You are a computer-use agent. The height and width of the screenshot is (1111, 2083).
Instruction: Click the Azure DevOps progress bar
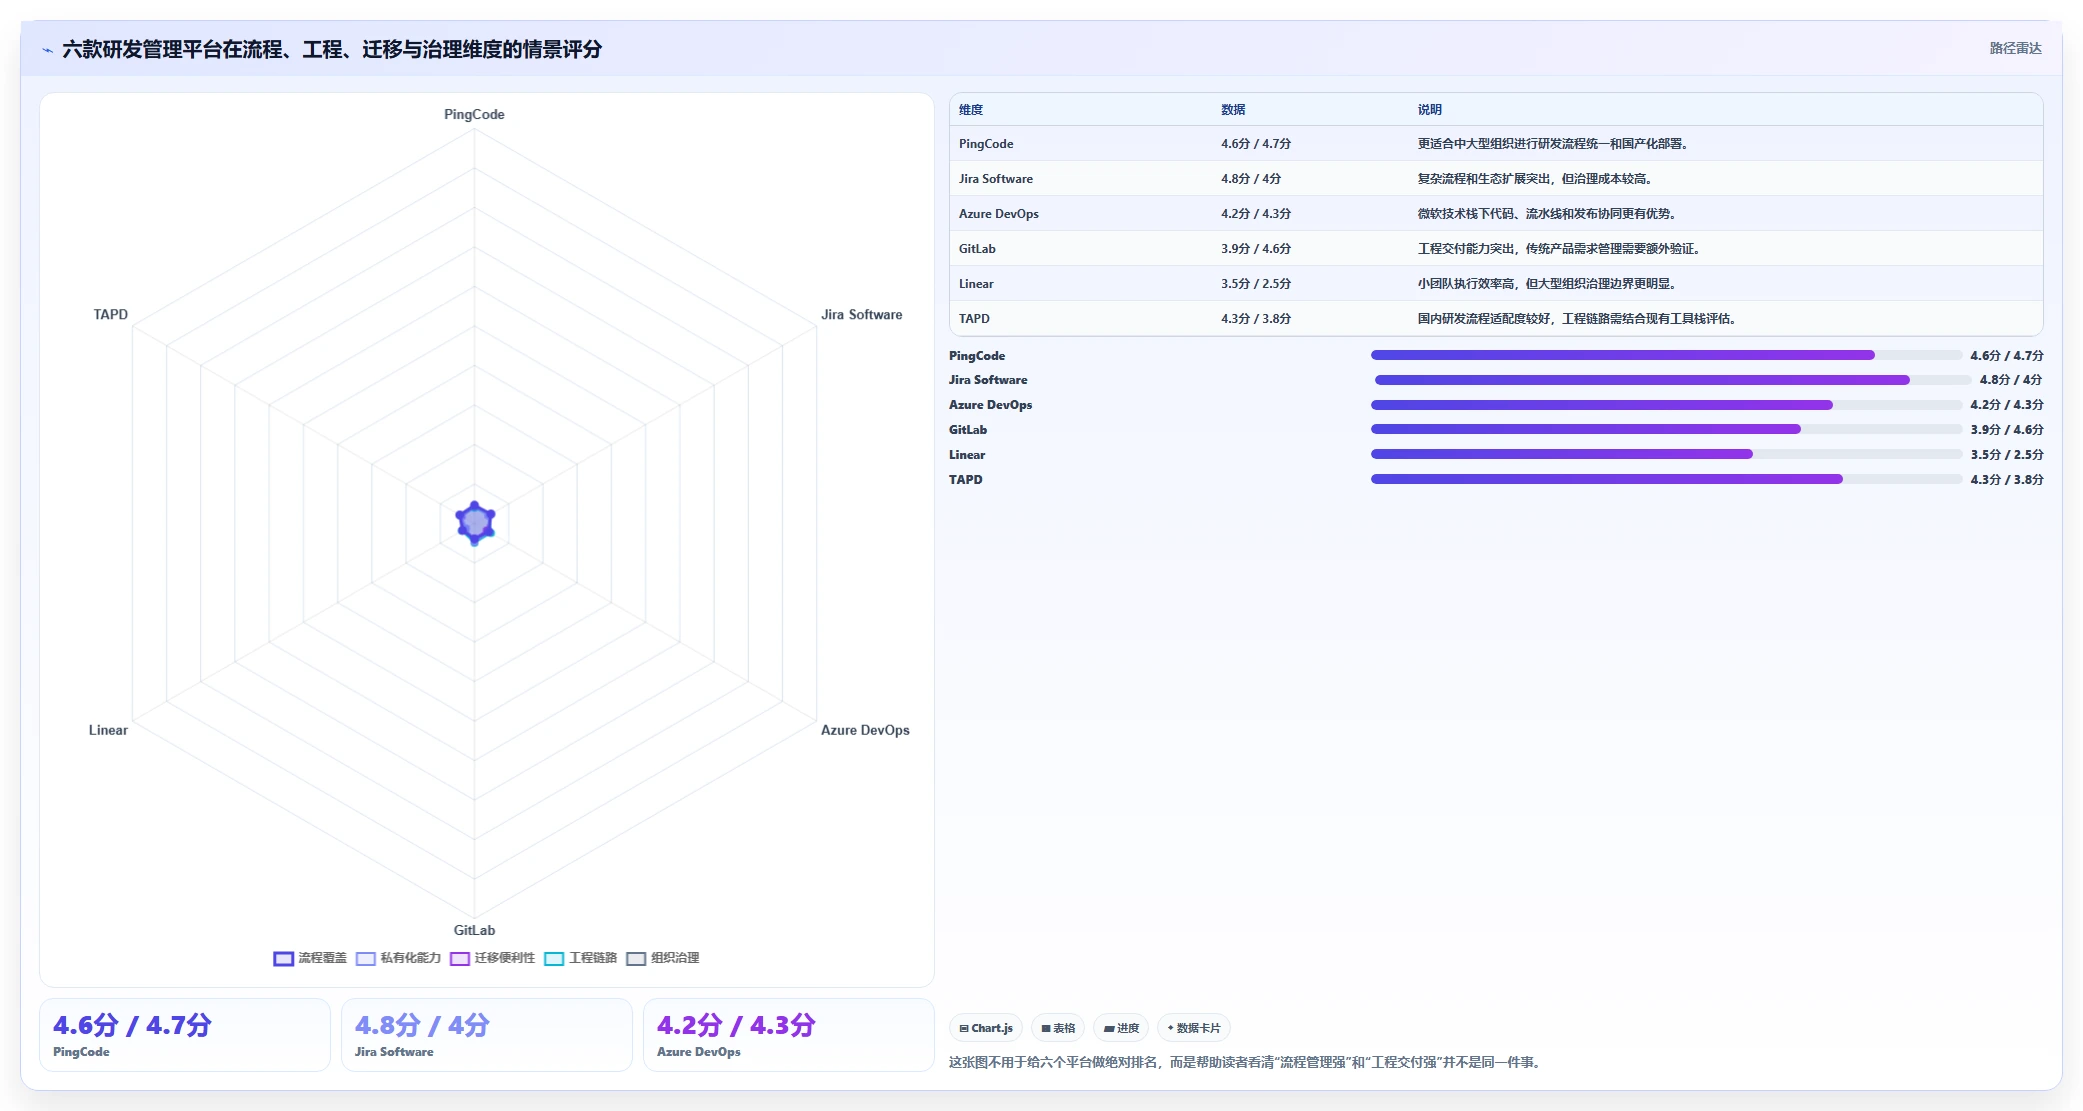tap(1665, 405)
